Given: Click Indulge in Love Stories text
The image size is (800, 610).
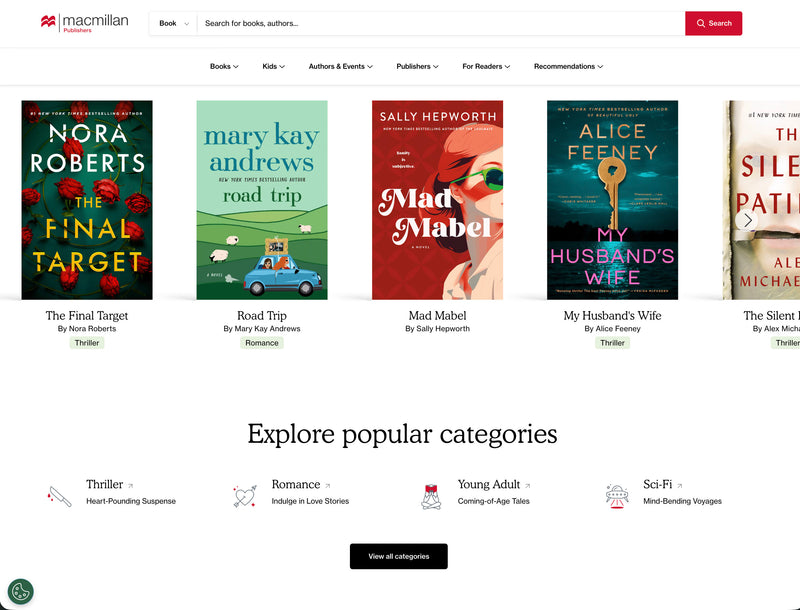Looking at the screenshot, I should tap(310, 501).
